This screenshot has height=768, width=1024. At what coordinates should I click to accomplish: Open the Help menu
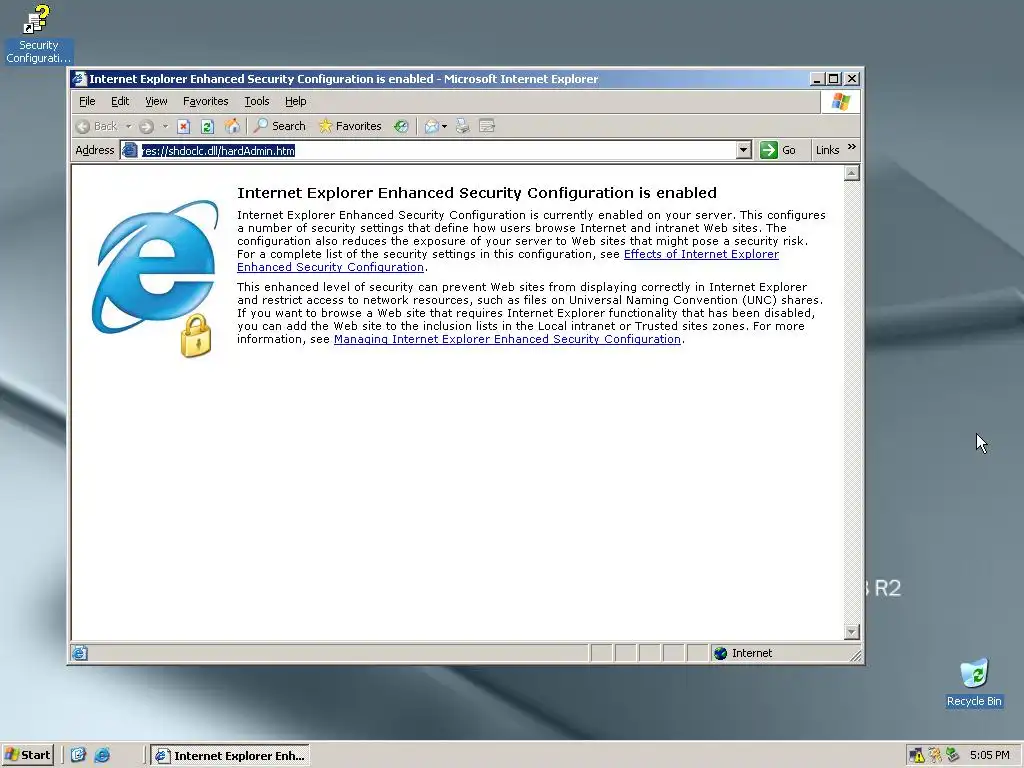point(295,101)
